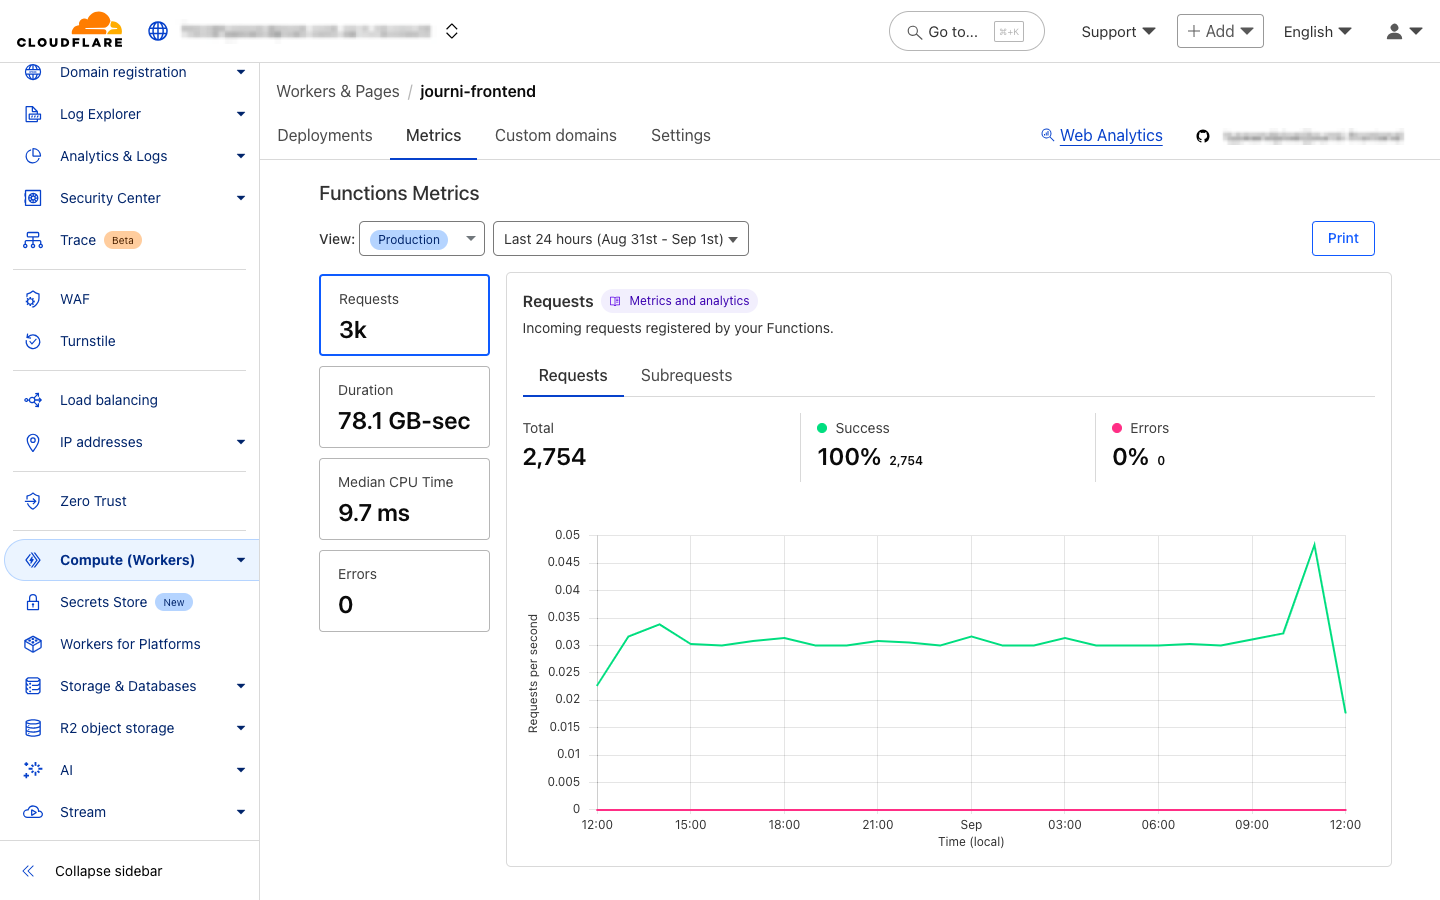Click the IP addresses pin icon
This screenshot has width=1440, height=900.
pyautogui.click(x=33, y=442)
